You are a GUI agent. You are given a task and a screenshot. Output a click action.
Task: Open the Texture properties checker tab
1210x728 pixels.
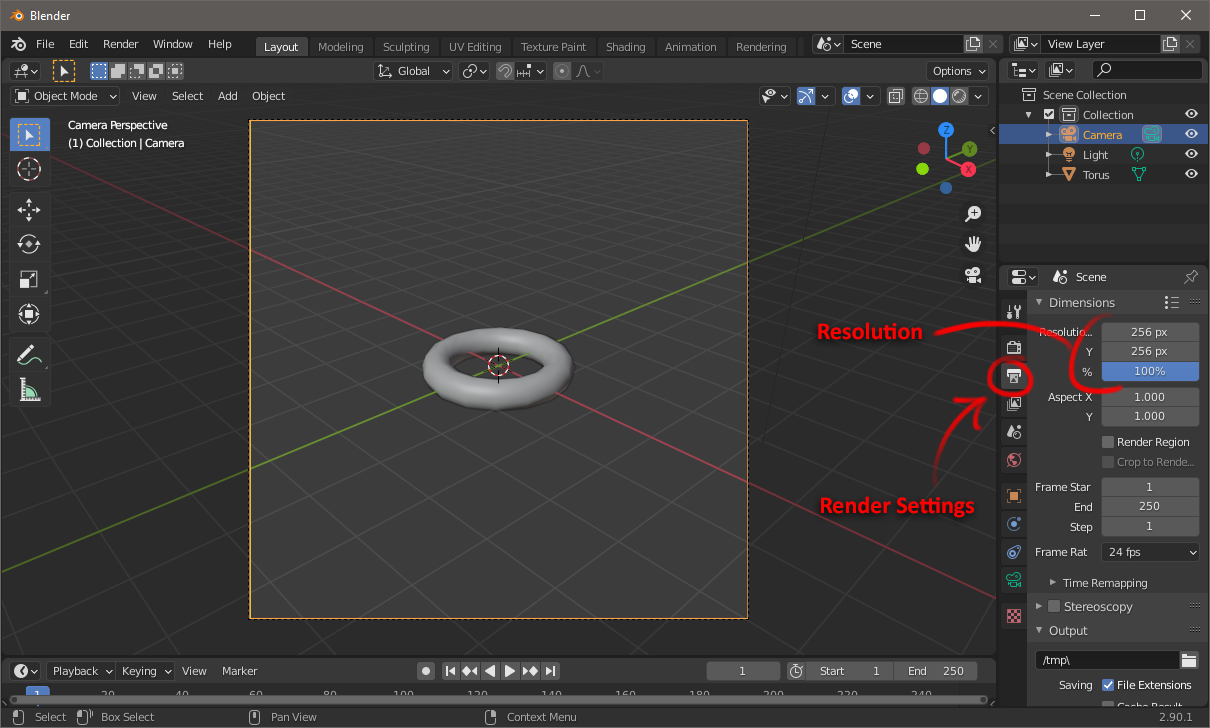(x=1014, y=616)
